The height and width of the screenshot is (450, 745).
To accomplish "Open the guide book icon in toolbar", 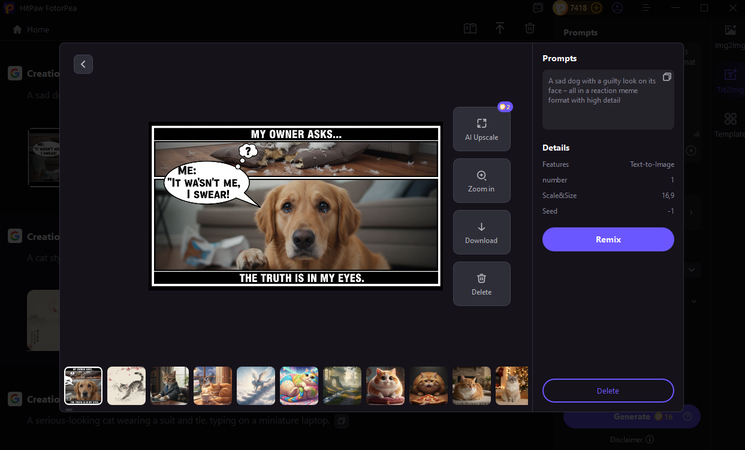I will (x=470, y=29).
